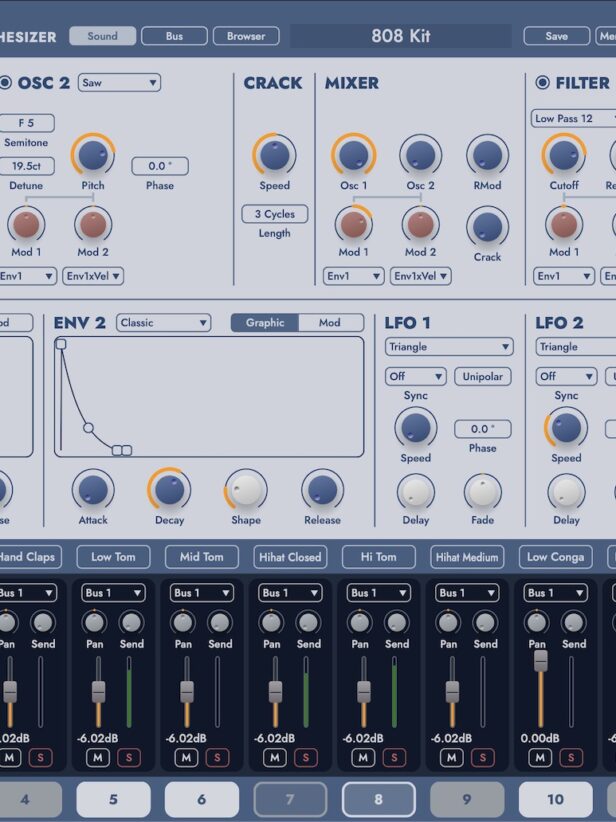The width and height of the screenshot is (616, 822).
Task: Open the LFO 2 Sync Off dropdown
Action: [x=566, y=376]
